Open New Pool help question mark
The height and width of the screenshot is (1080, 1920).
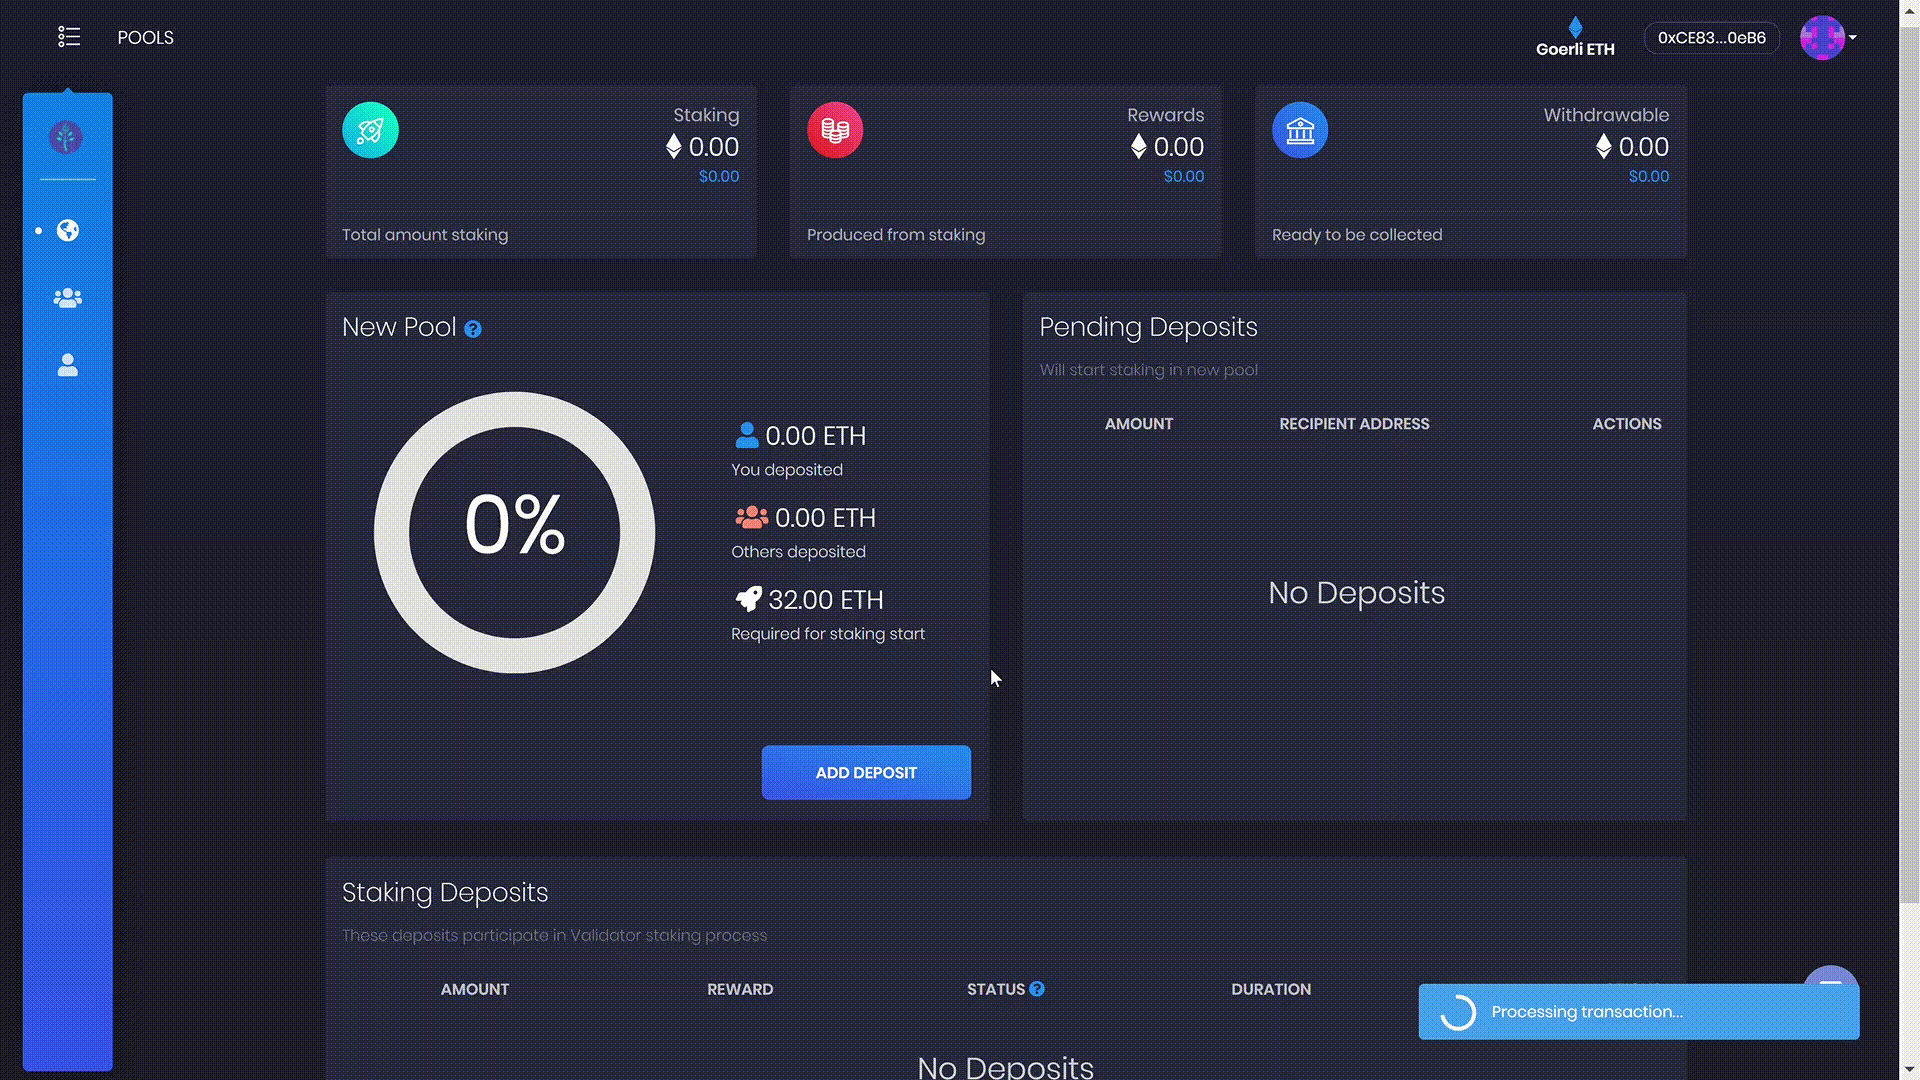473,329
